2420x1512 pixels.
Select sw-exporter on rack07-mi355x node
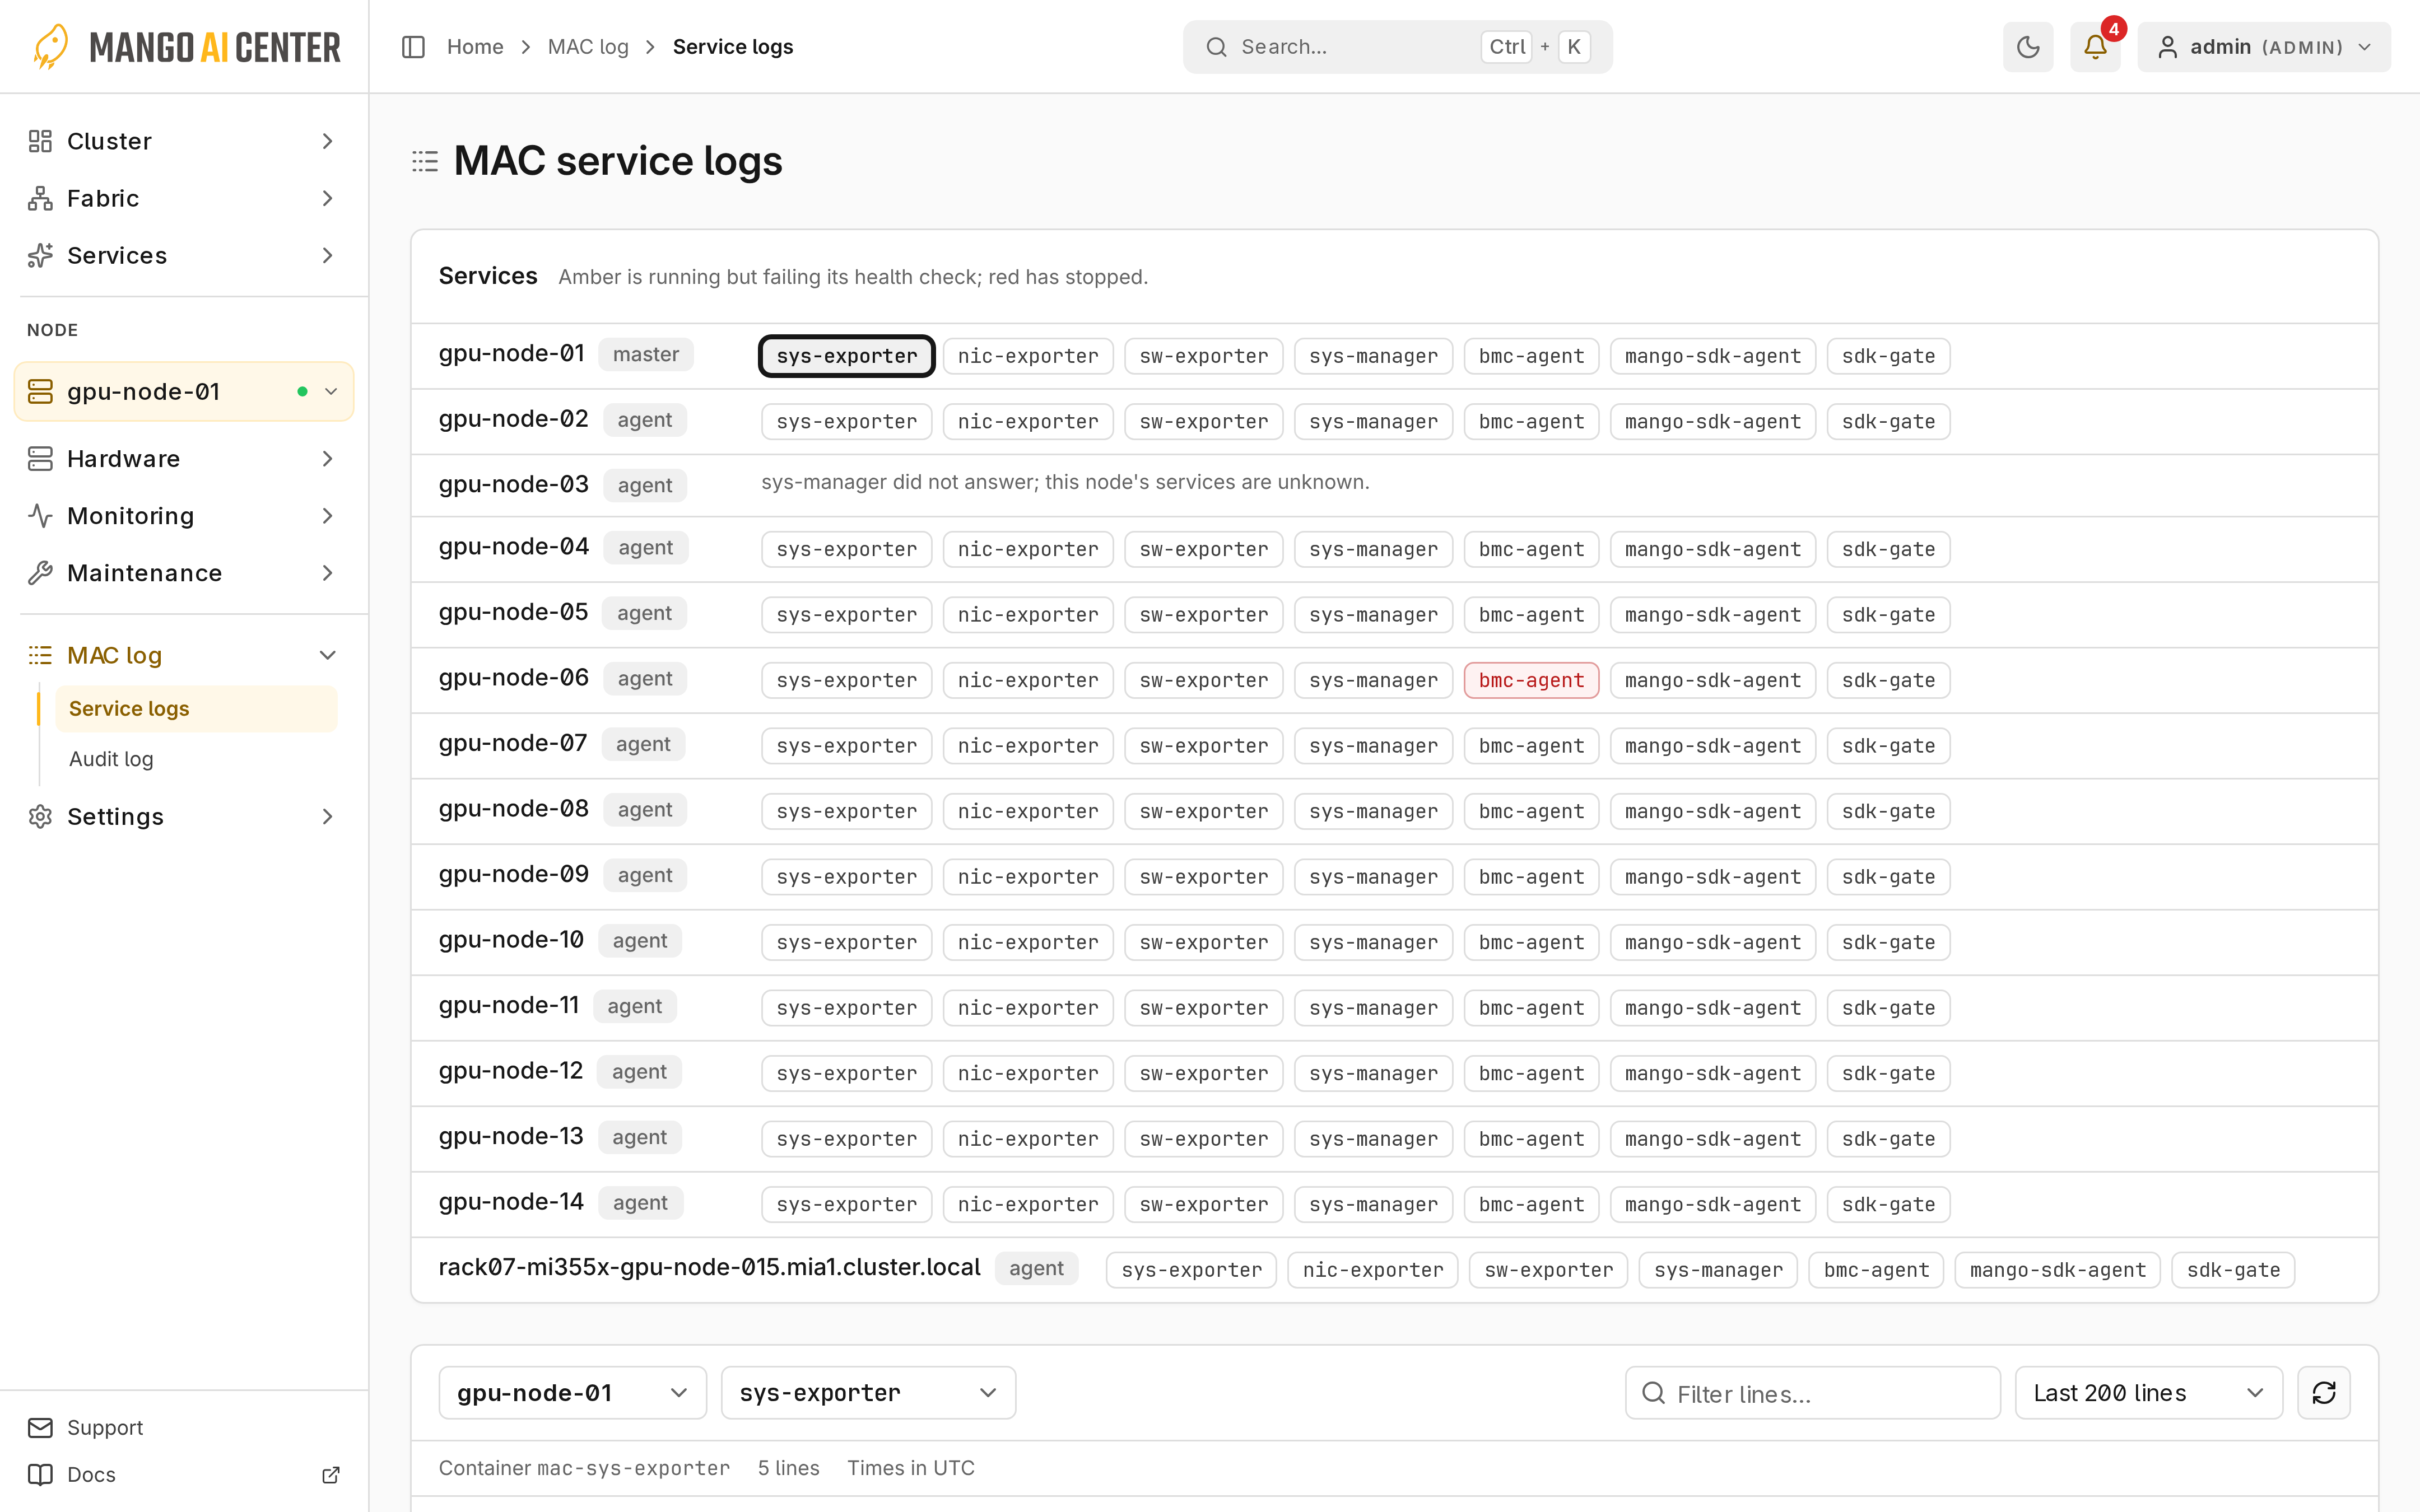[1548, 1270]
